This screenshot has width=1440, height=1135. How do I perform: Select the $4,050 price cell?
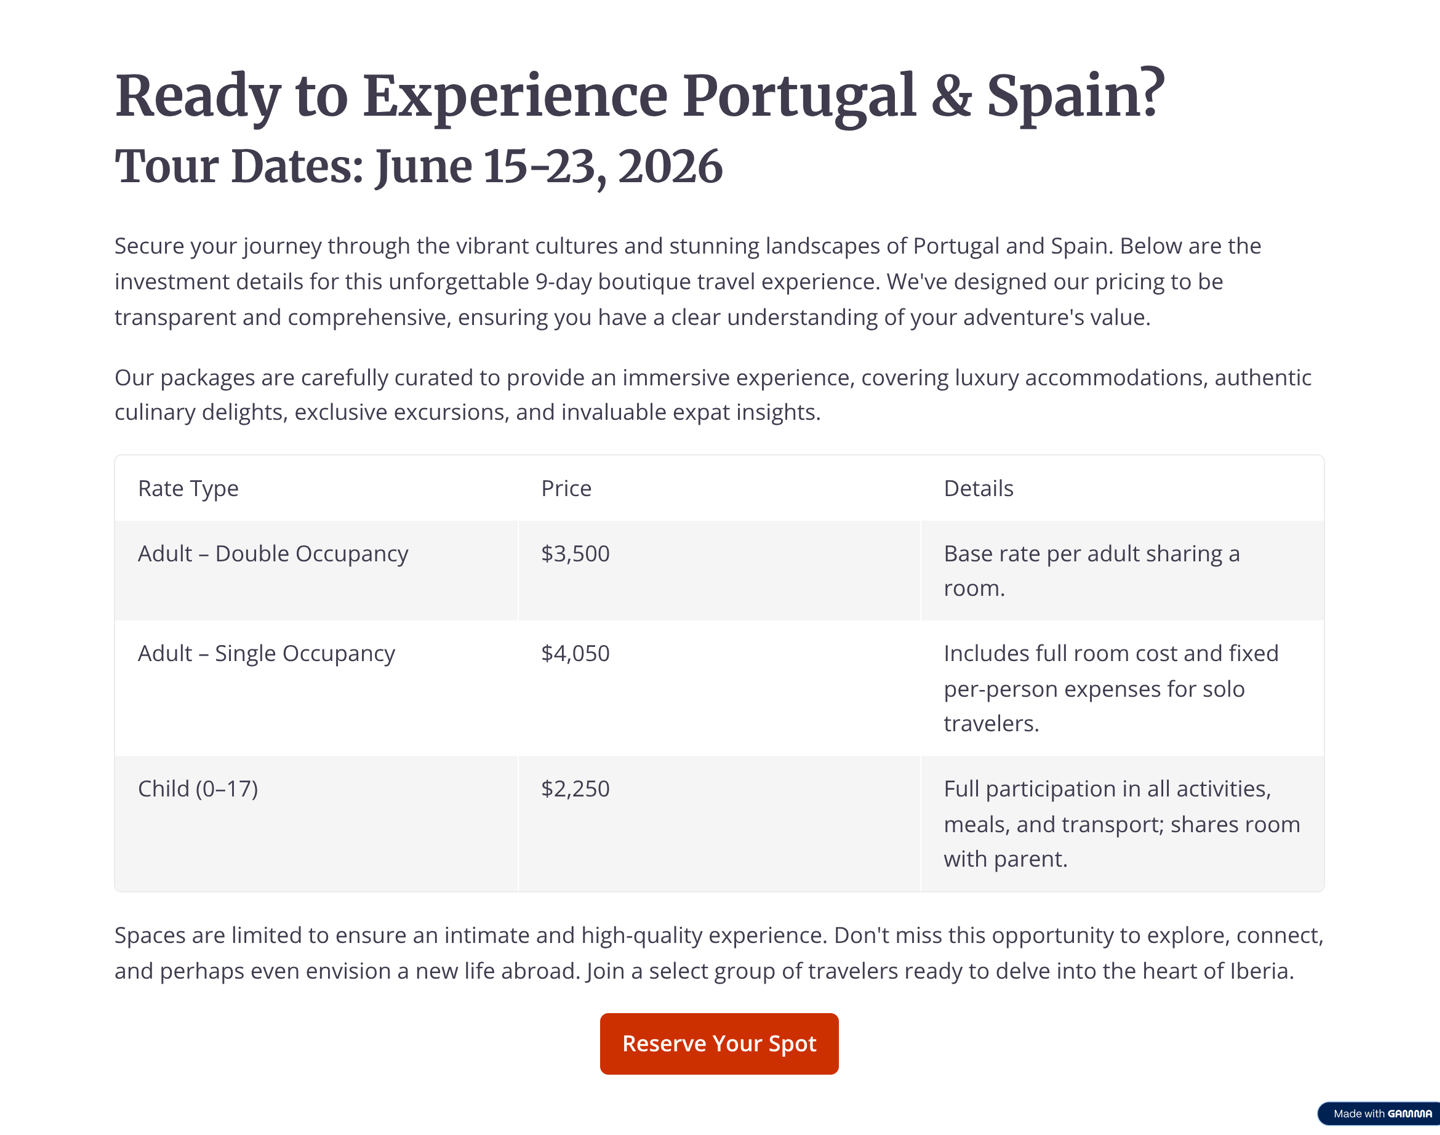pos(575,653)
